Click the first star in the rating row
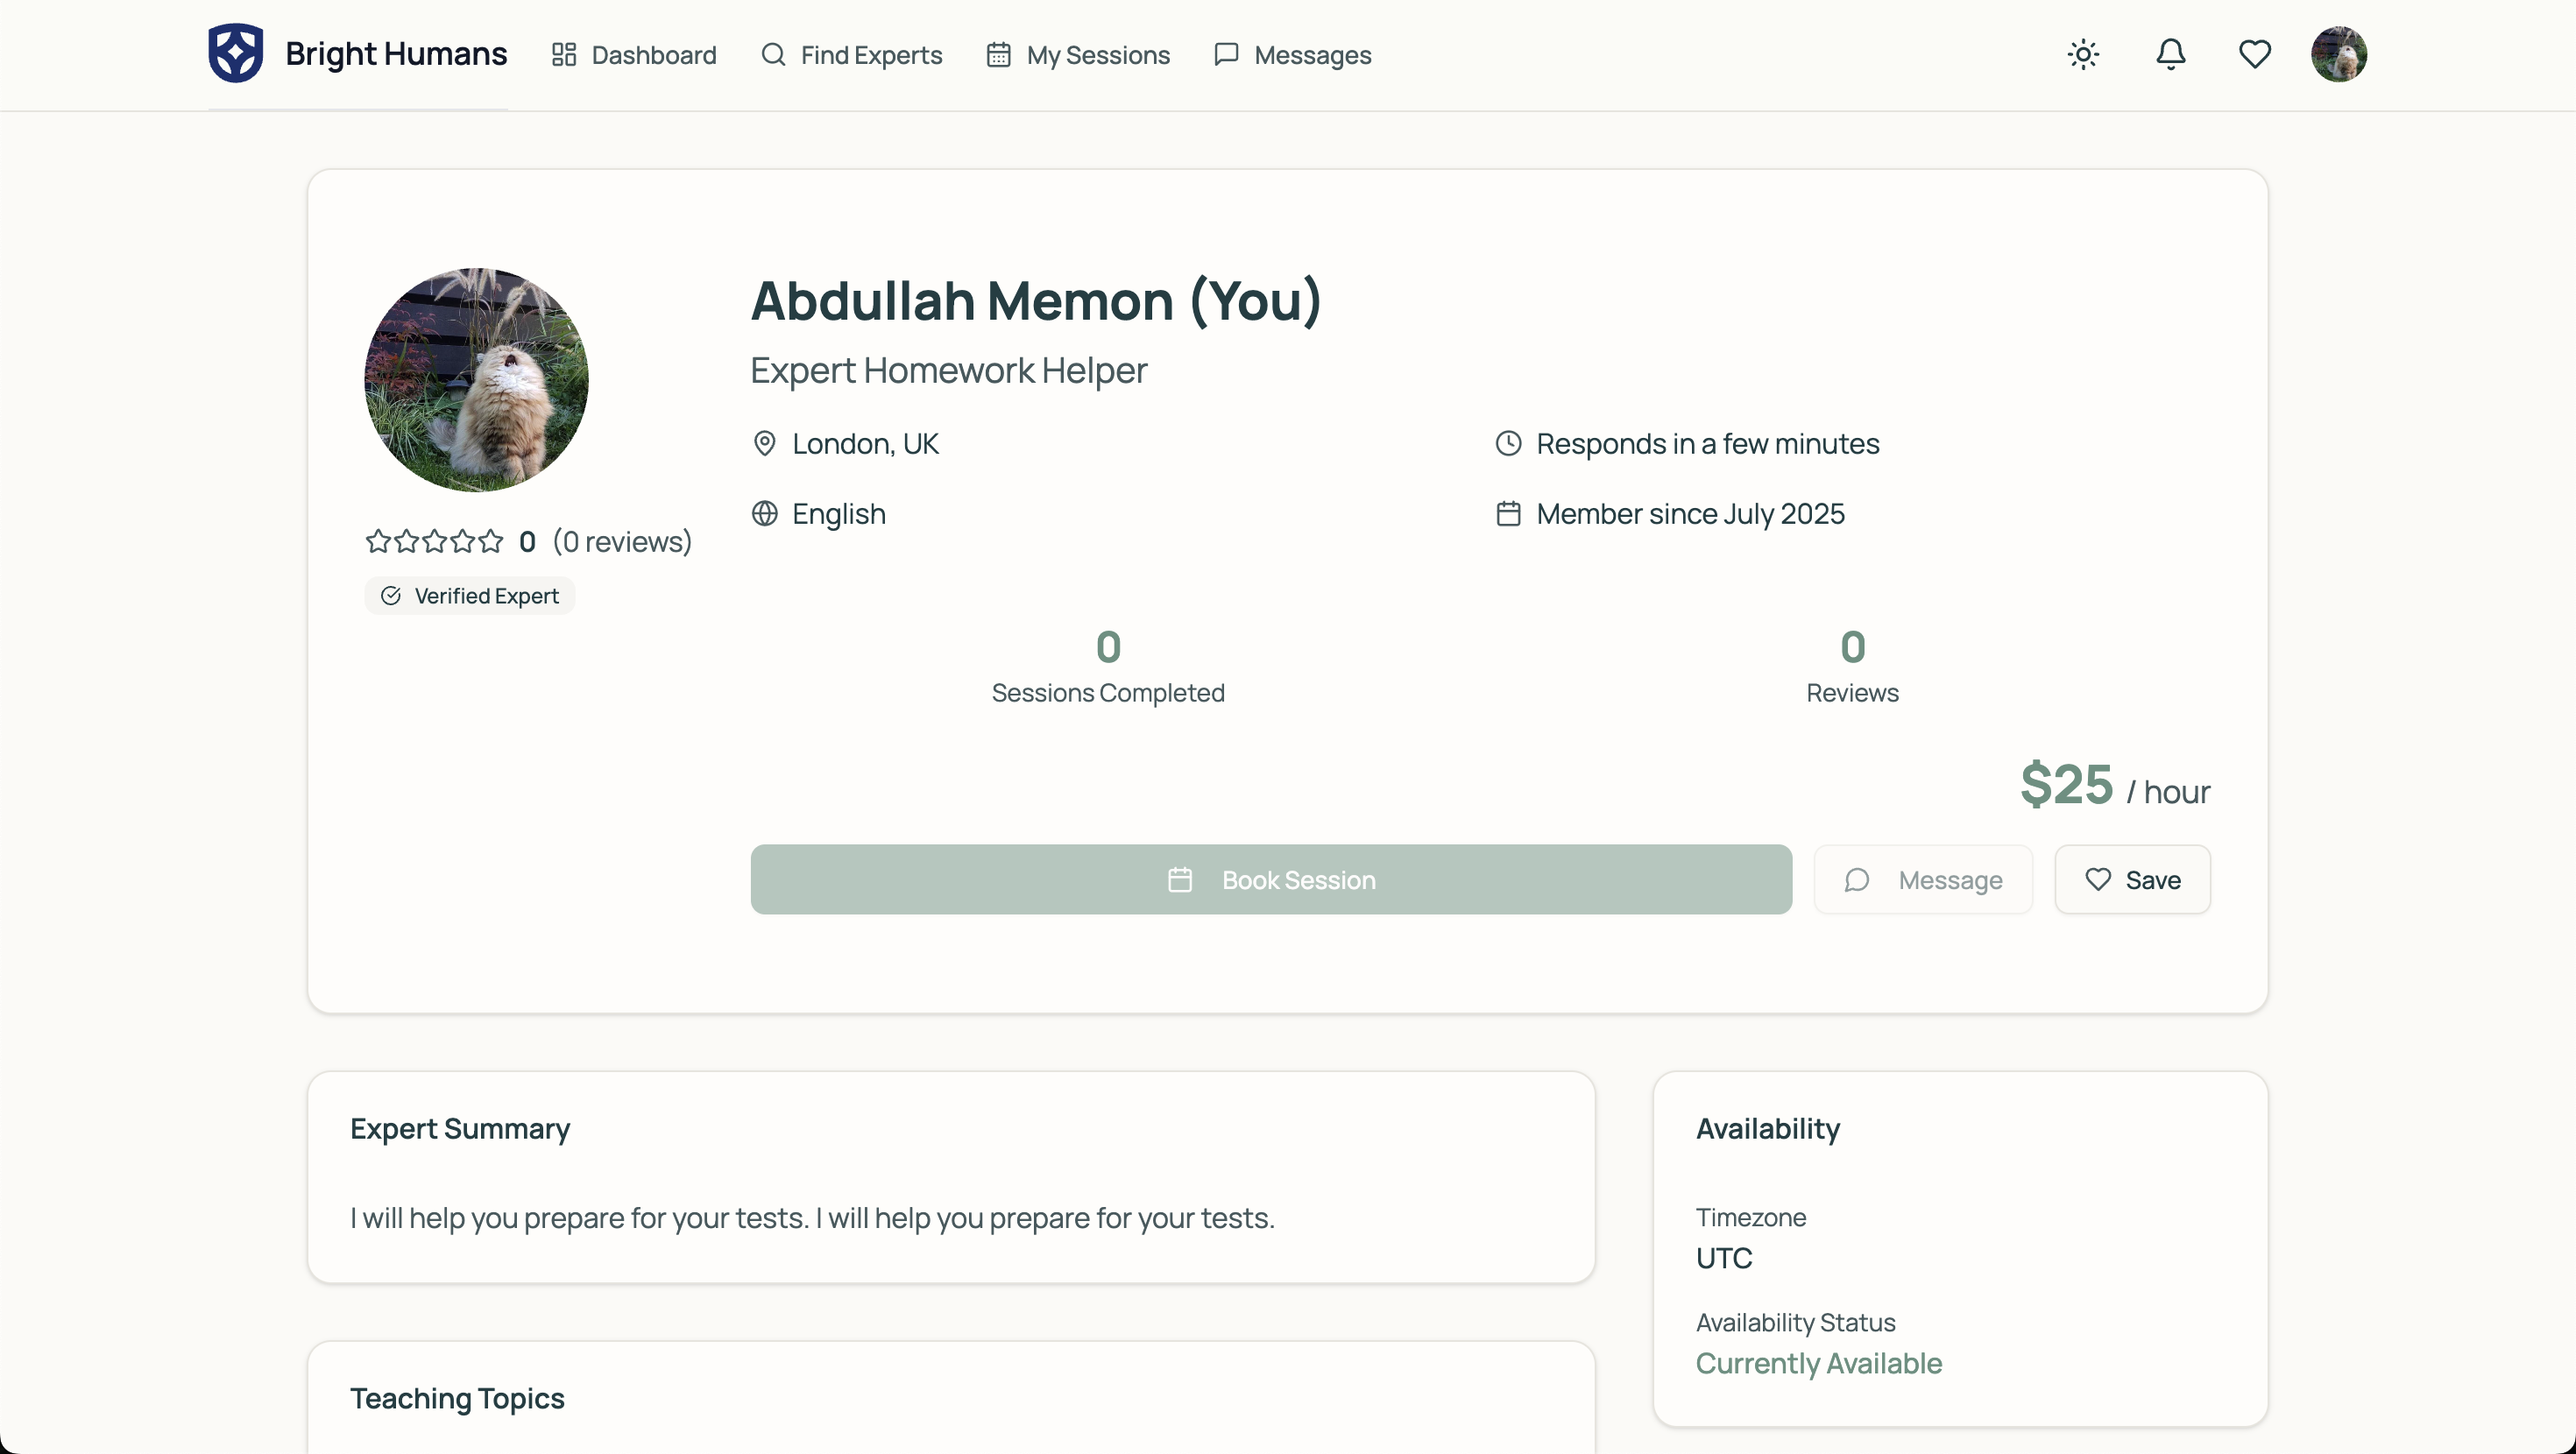This screenshot has width=2576, height=1454. pos(378,541)
